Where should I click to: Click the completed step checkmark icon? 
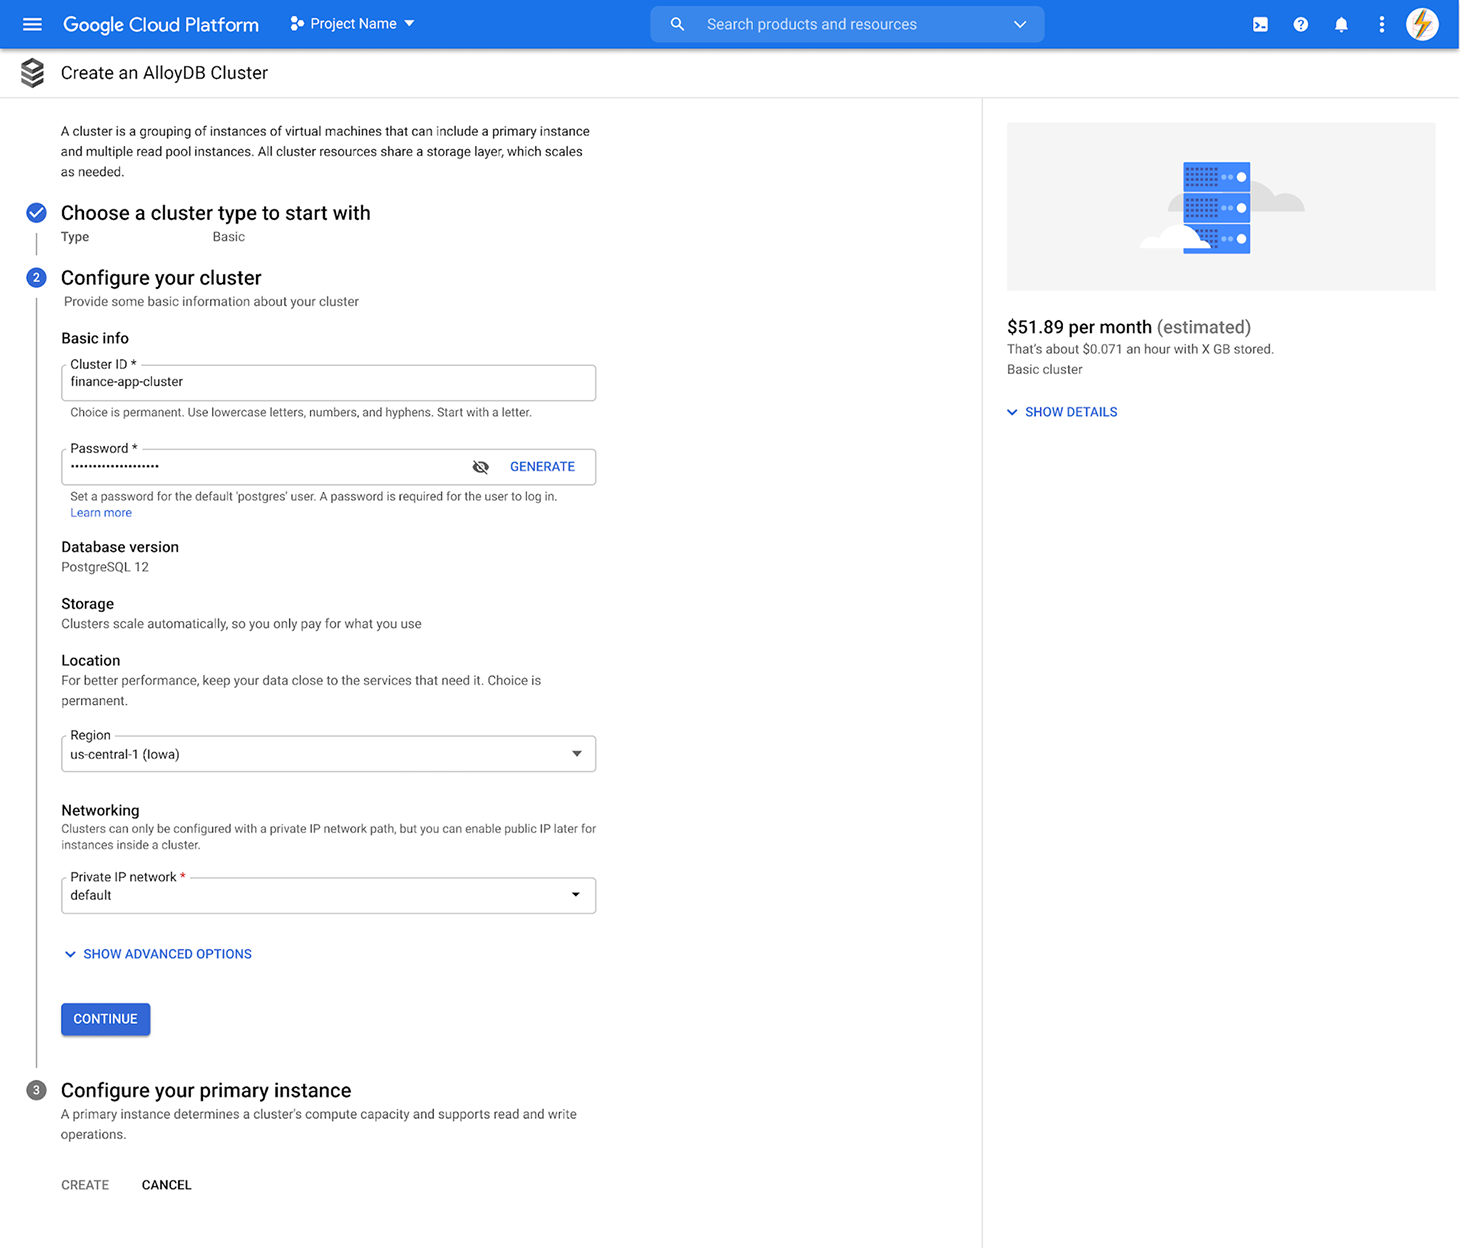[x=36, y=212]
